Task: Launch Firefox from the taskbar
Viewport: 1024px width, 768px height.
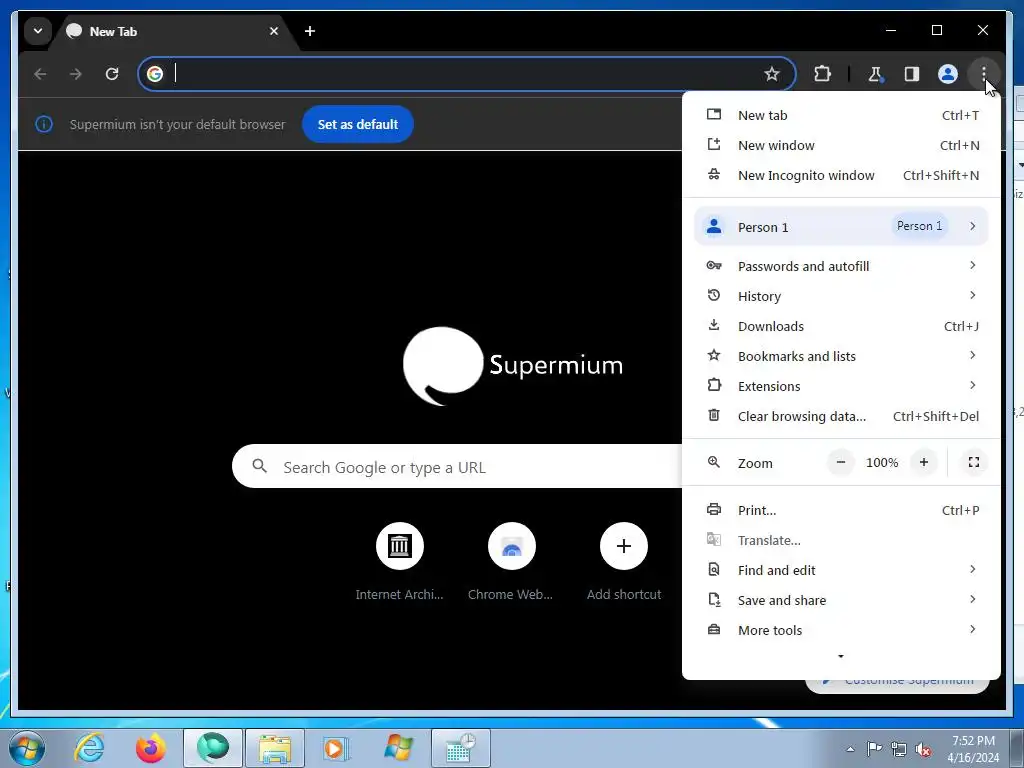Action: (x=151, y=748)
